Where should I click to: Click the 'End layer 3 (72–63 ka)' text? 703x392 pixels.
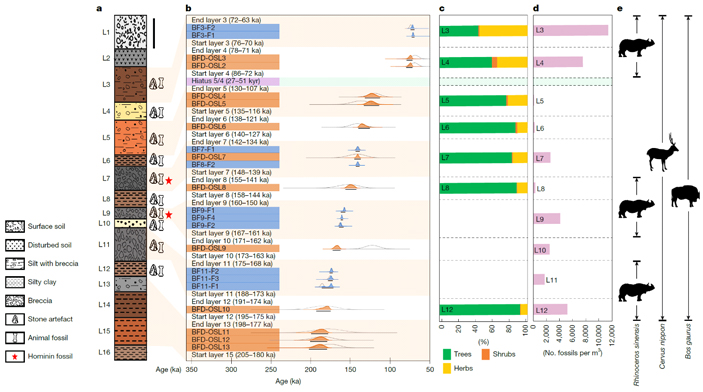pos(226,20)
